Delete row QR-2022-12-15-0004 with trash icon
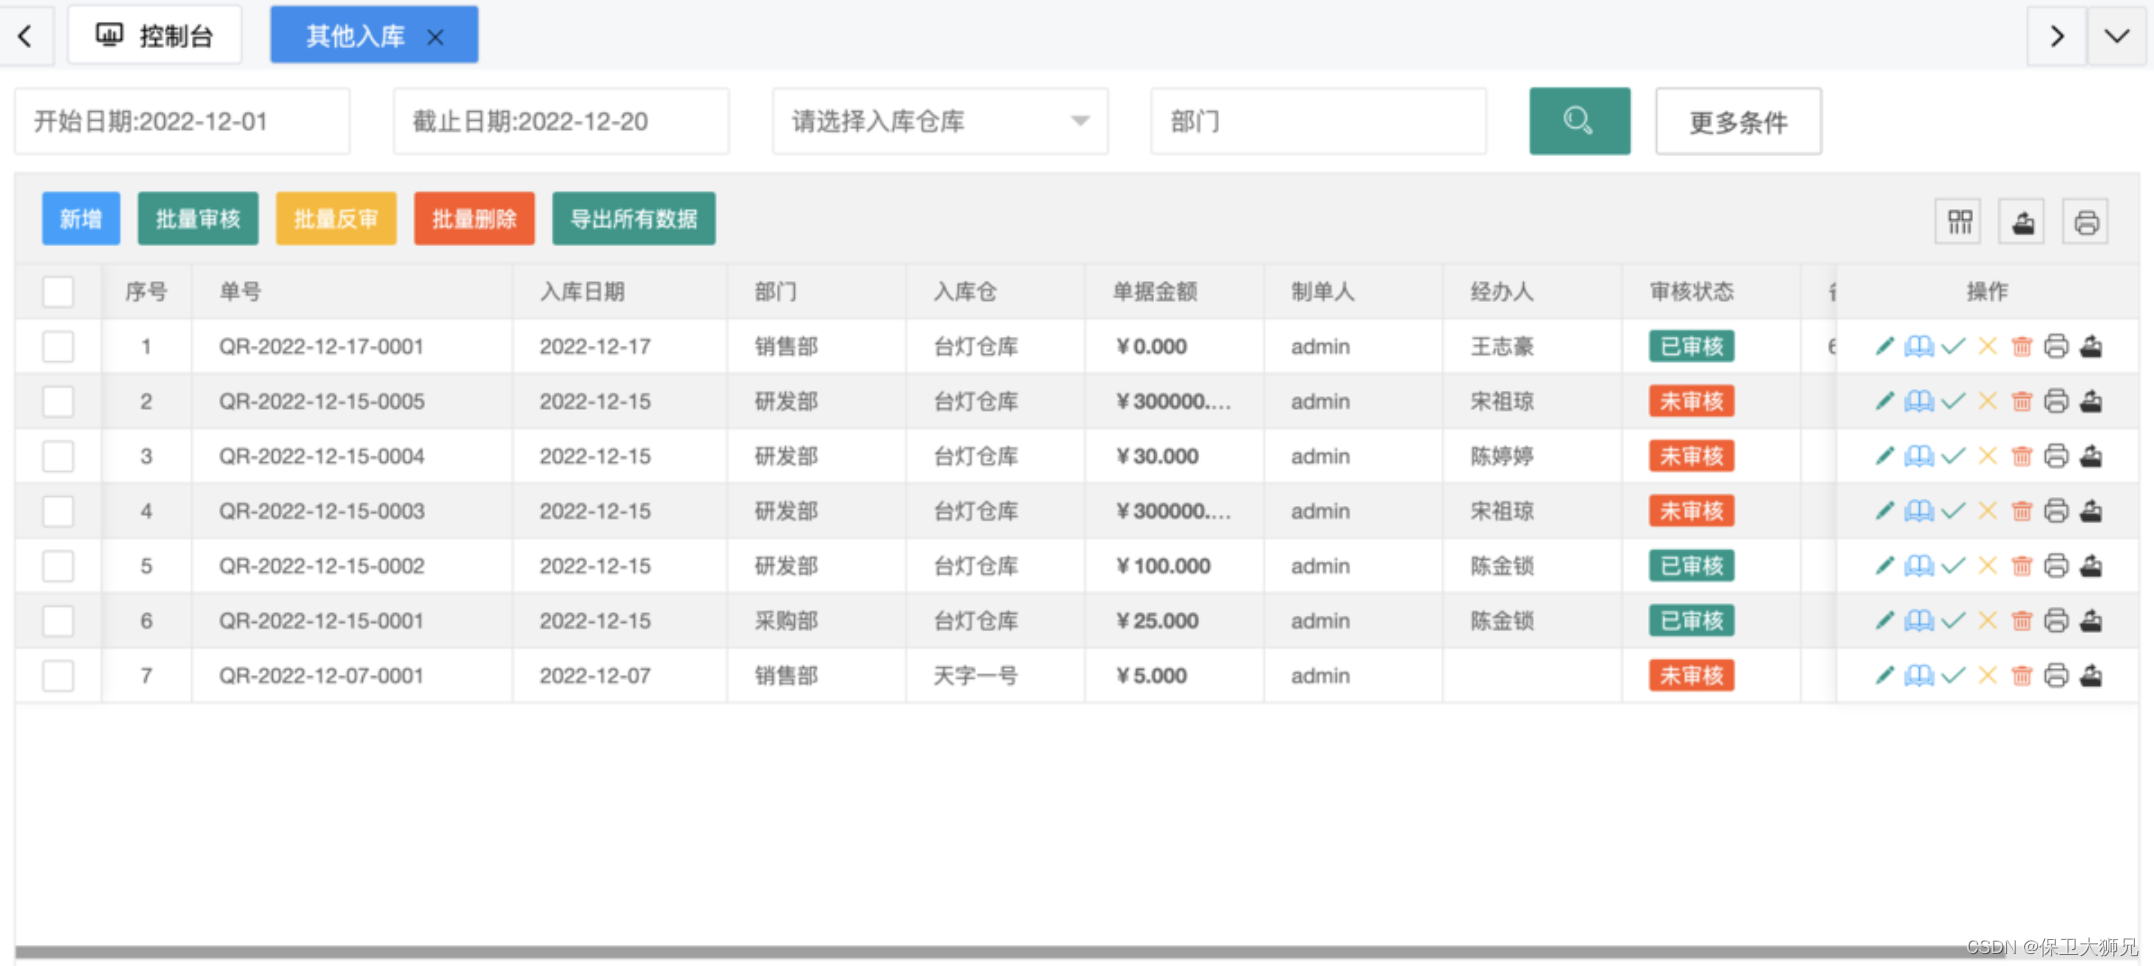This screenshot has width=2154, height=966. point(2021,456)
